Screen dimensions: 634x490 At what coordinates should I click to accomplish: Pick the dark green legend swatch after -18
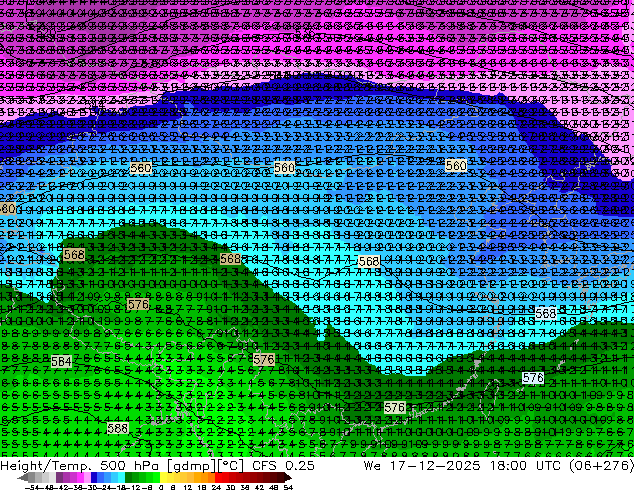[129, 478]
